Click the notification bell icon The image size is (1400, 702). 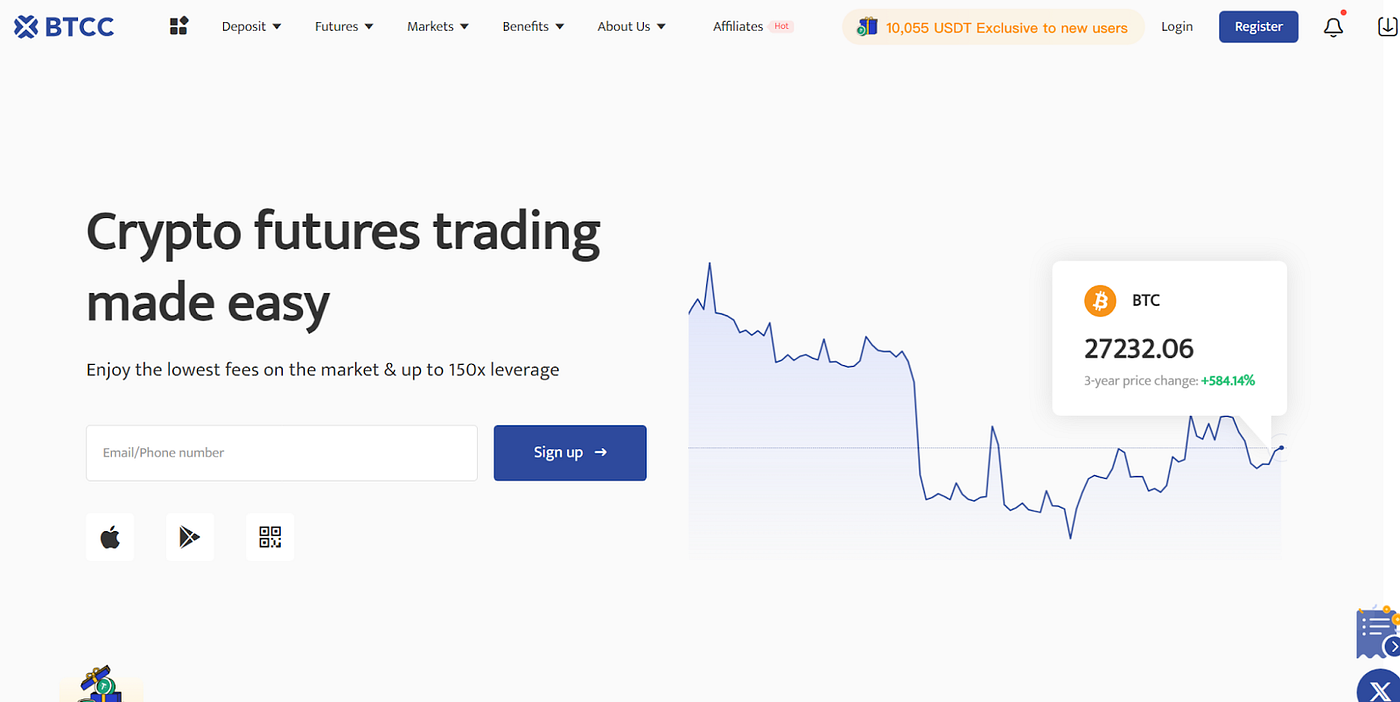click(x=1333, y=27)
